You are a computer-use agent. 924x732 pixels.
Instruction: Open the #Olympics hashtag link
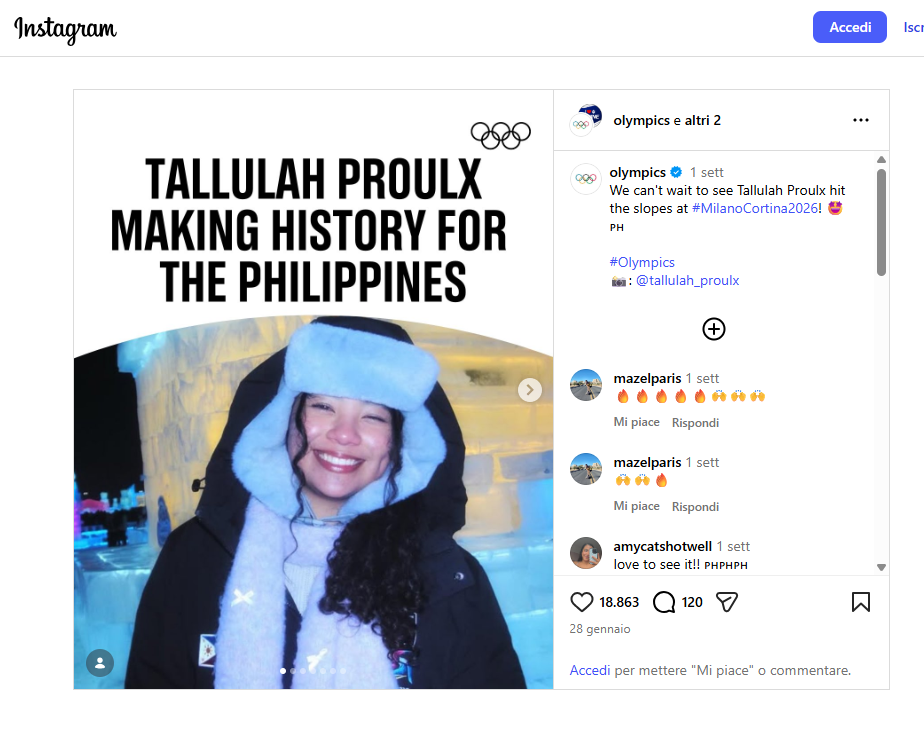[x=642, y=262]
